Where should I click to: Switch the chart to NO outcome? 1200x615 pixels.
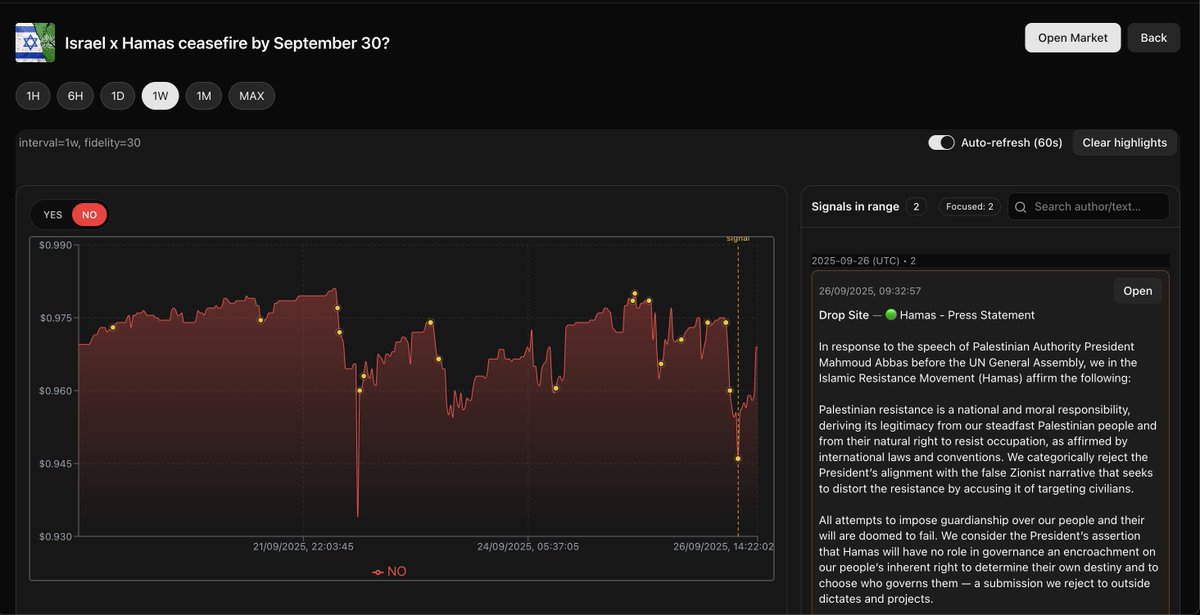pyautogui.click(x=90, y=215)
